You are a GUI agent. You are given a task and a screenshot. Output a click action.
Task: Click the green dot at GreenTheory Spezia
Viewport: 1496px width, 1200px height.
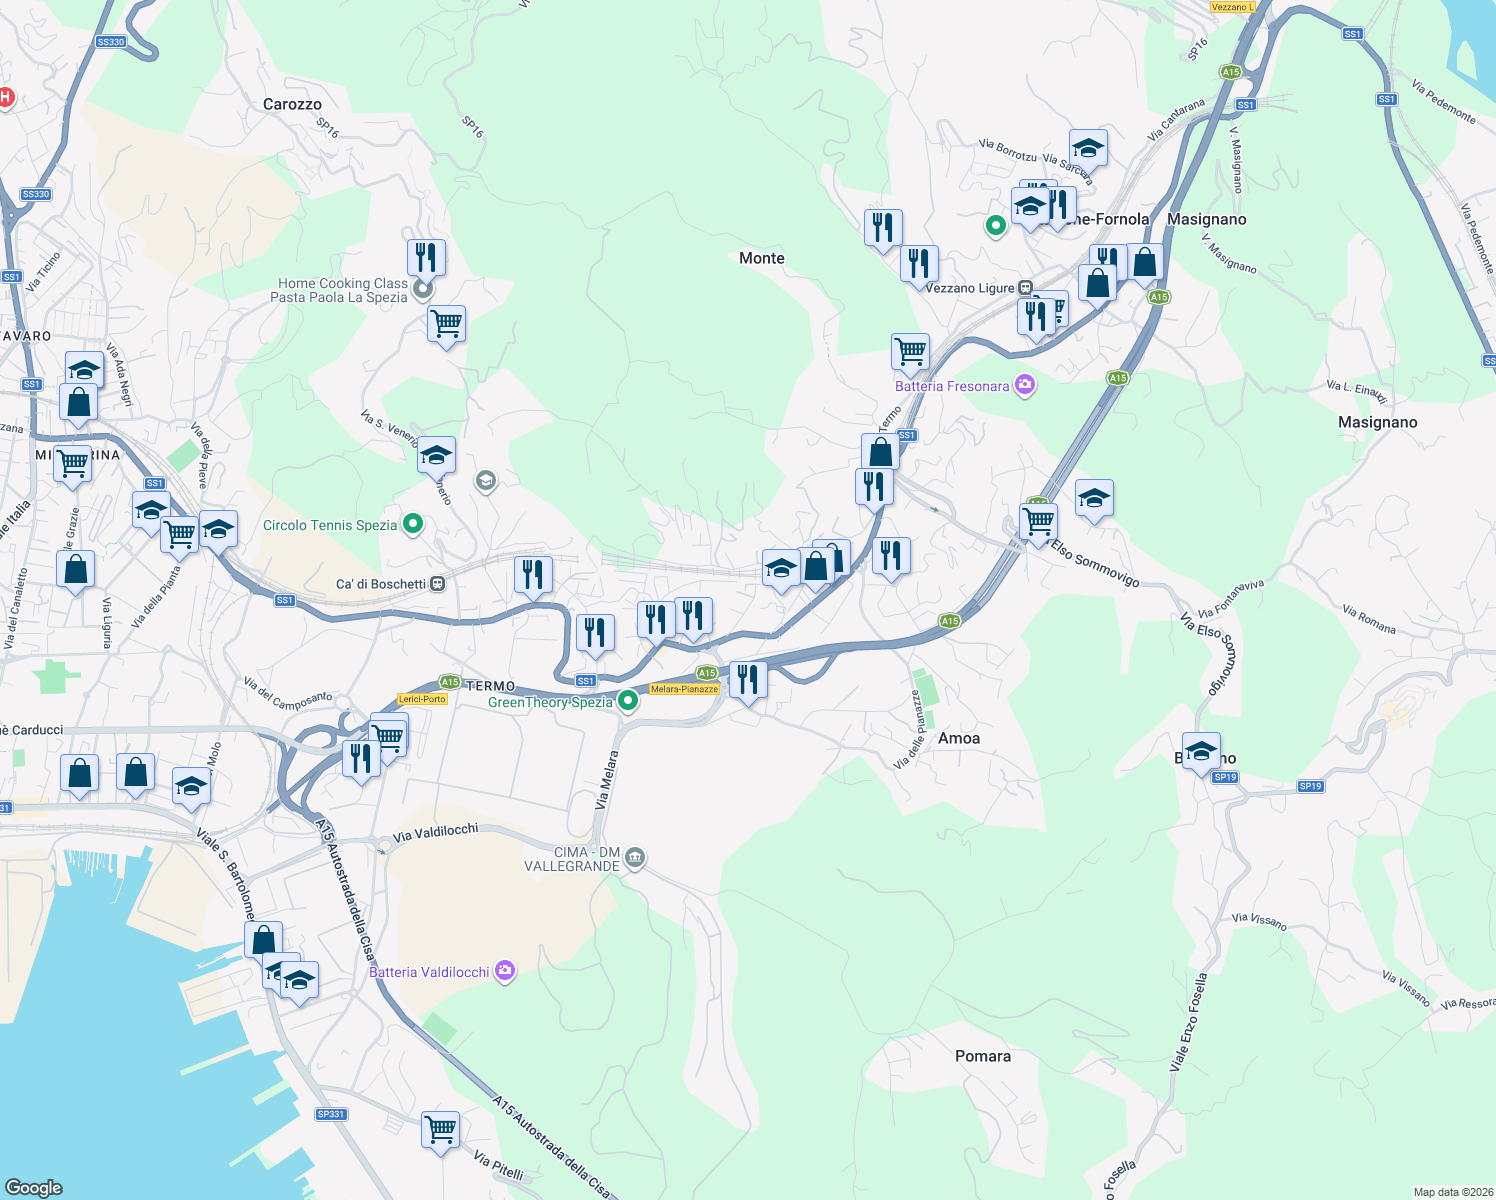pos(628,700)
